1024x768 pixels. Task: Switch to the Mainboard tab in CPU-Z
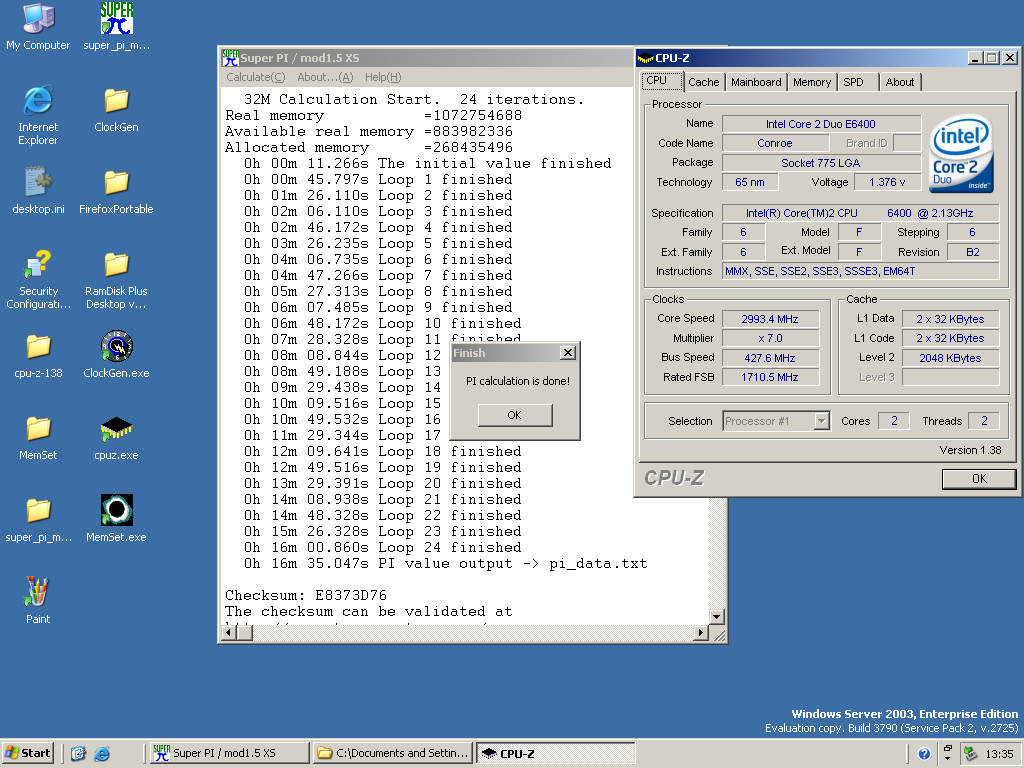756,82
